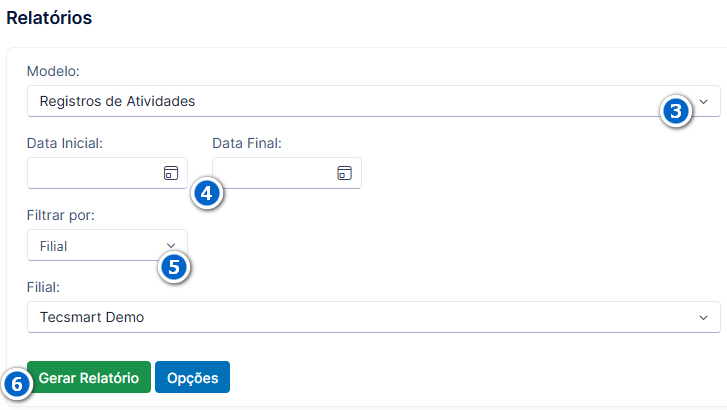
Task: Click the numbered step 6 badge
Action: click(17, 384)
